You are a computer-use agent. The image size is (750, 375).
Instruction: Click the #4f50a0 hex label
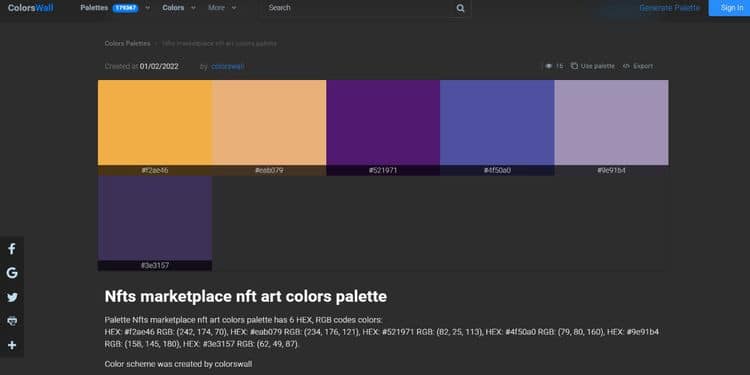click(x=497, y=170)
